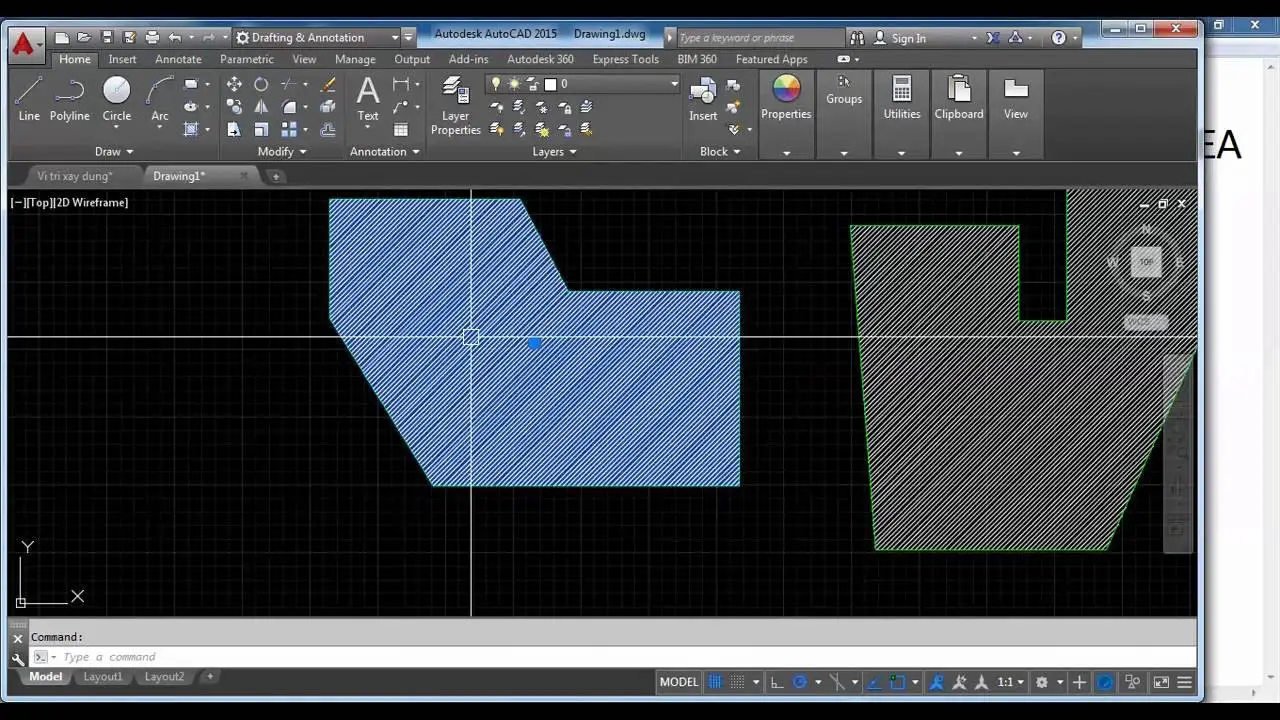The height and width of the screenshot is (720, 1280).
Task: Select the Circle tool
Action: [116, 97]
